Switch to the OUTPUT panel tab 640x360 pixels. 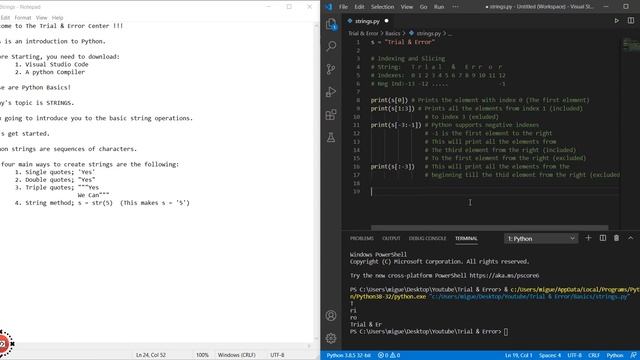(391, 238)
